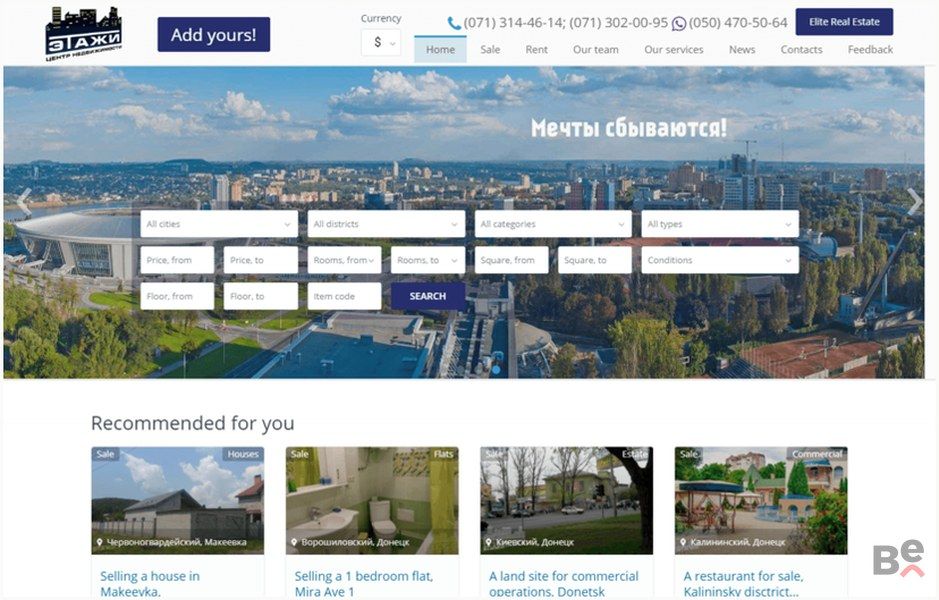Image resolution: width=939 pixels, height=600 pixels.
Task: Click the Floor, to input field
Action: 261,296
